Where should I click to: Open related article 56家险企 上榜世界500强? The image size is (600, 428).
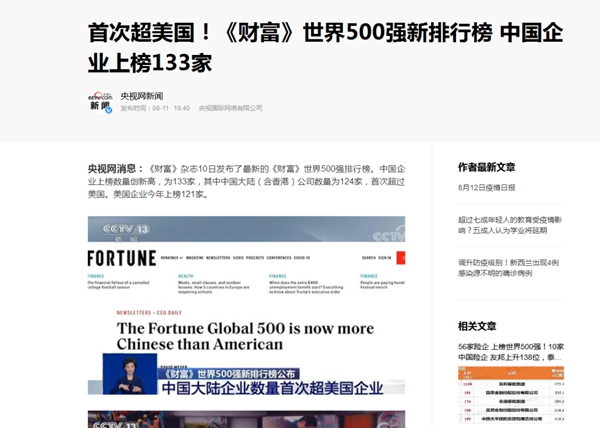511,352
